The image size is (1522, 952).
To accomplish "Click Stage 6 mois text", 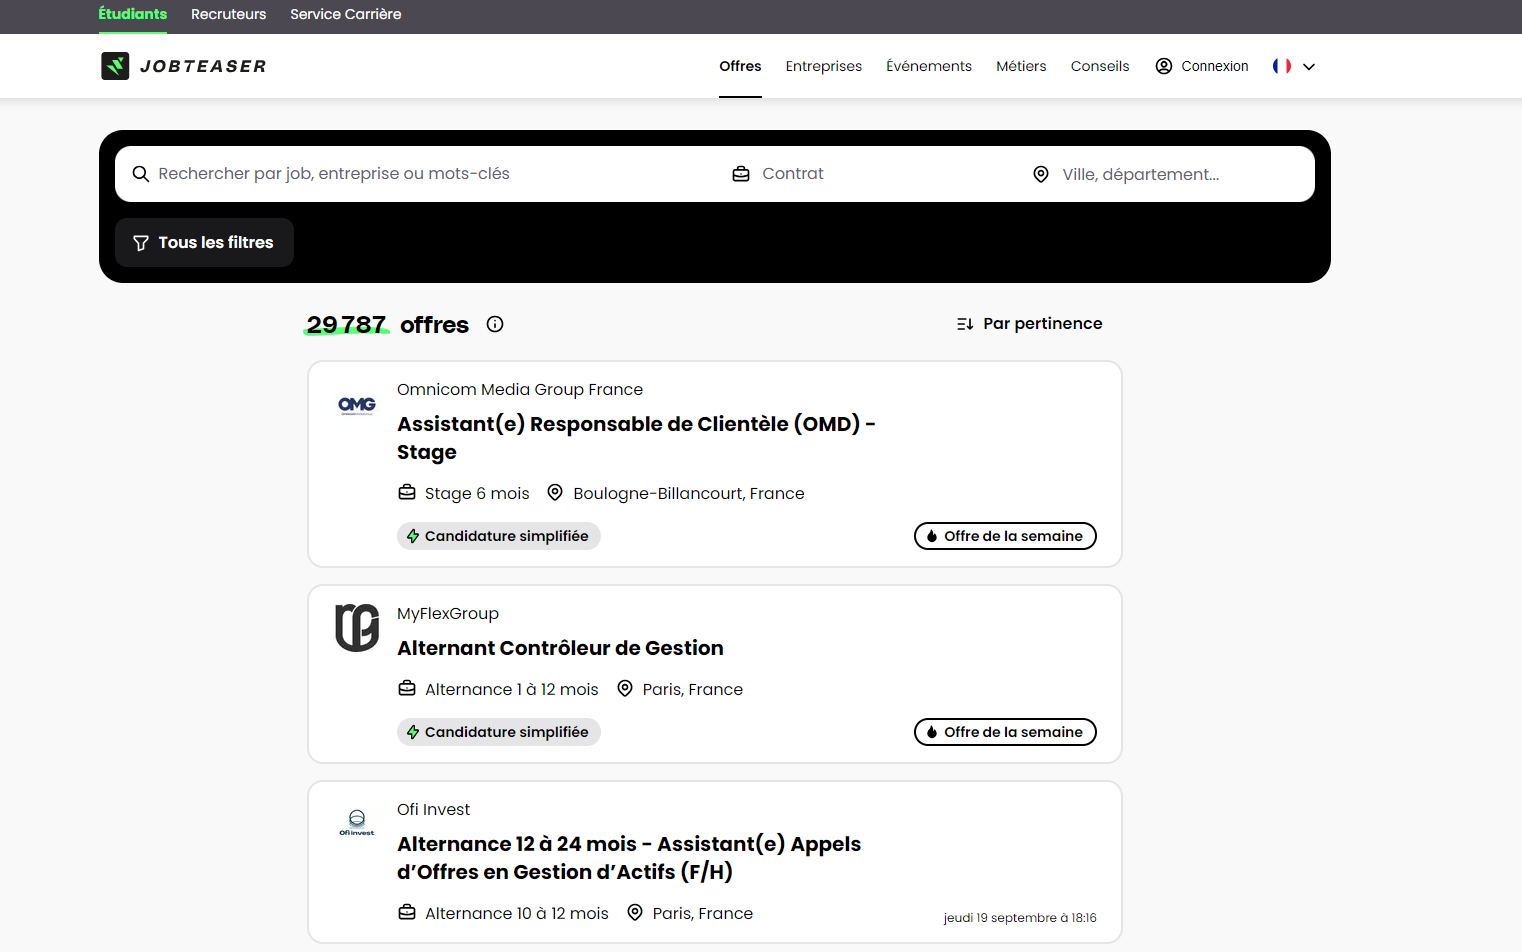I will click(477, 494).
